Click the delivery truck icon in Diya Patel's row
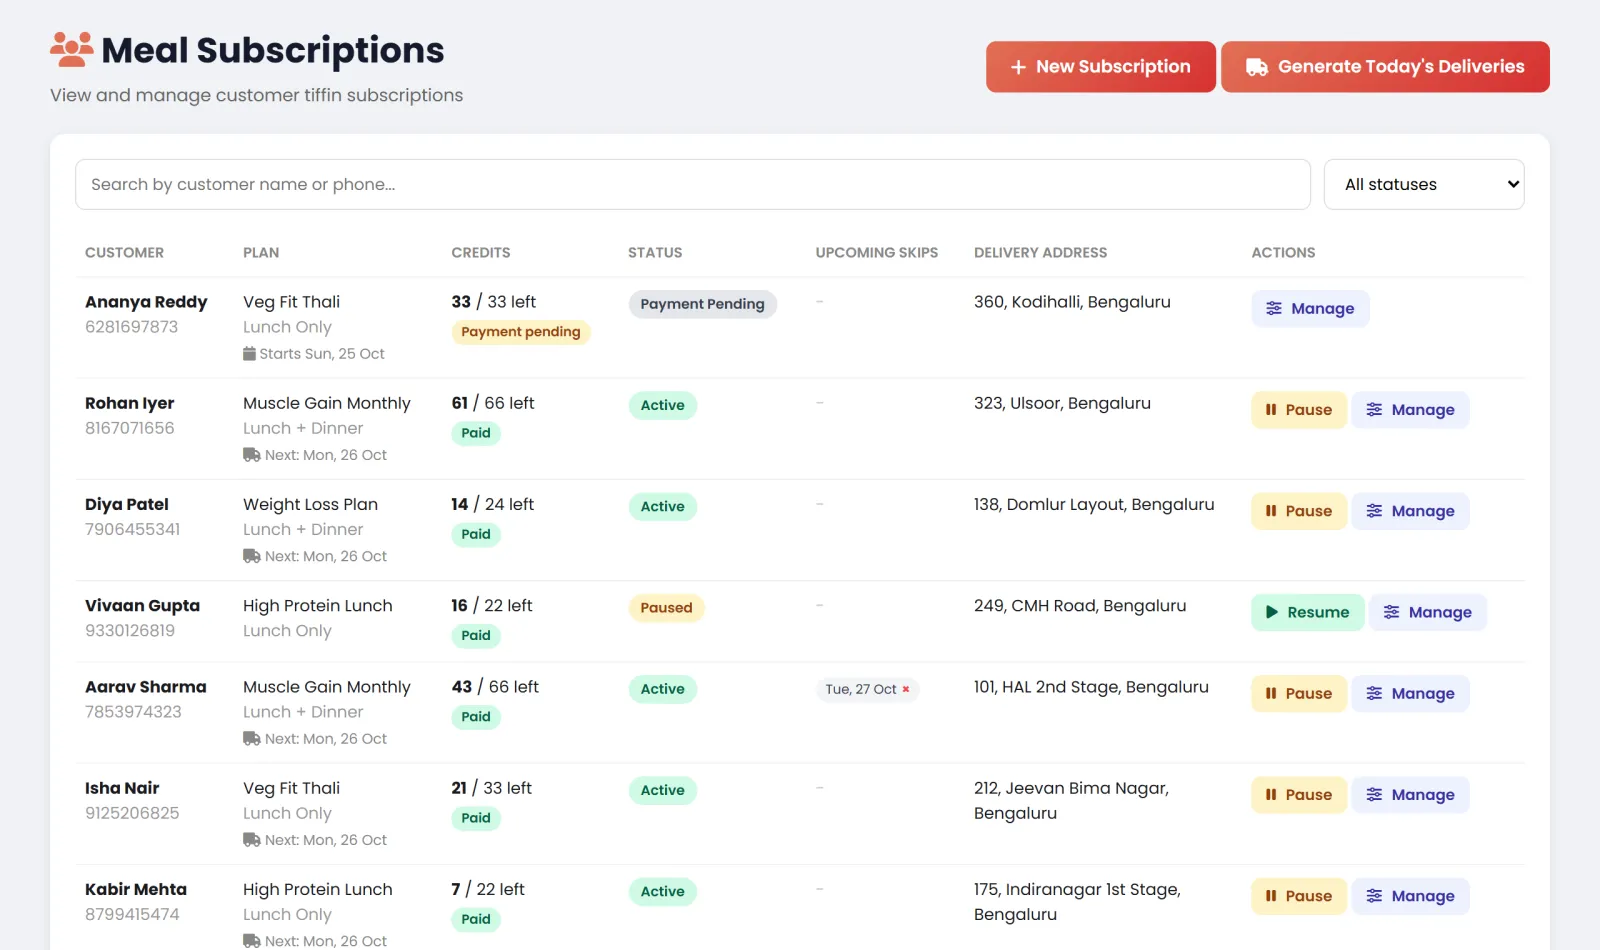 tap(252, 556)
